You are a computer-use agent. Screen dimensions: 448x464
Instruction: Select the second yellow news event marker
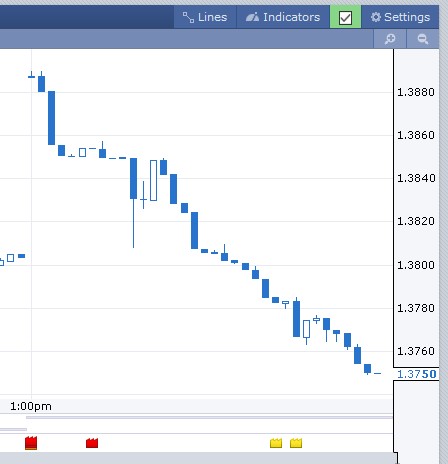(296, 443)
